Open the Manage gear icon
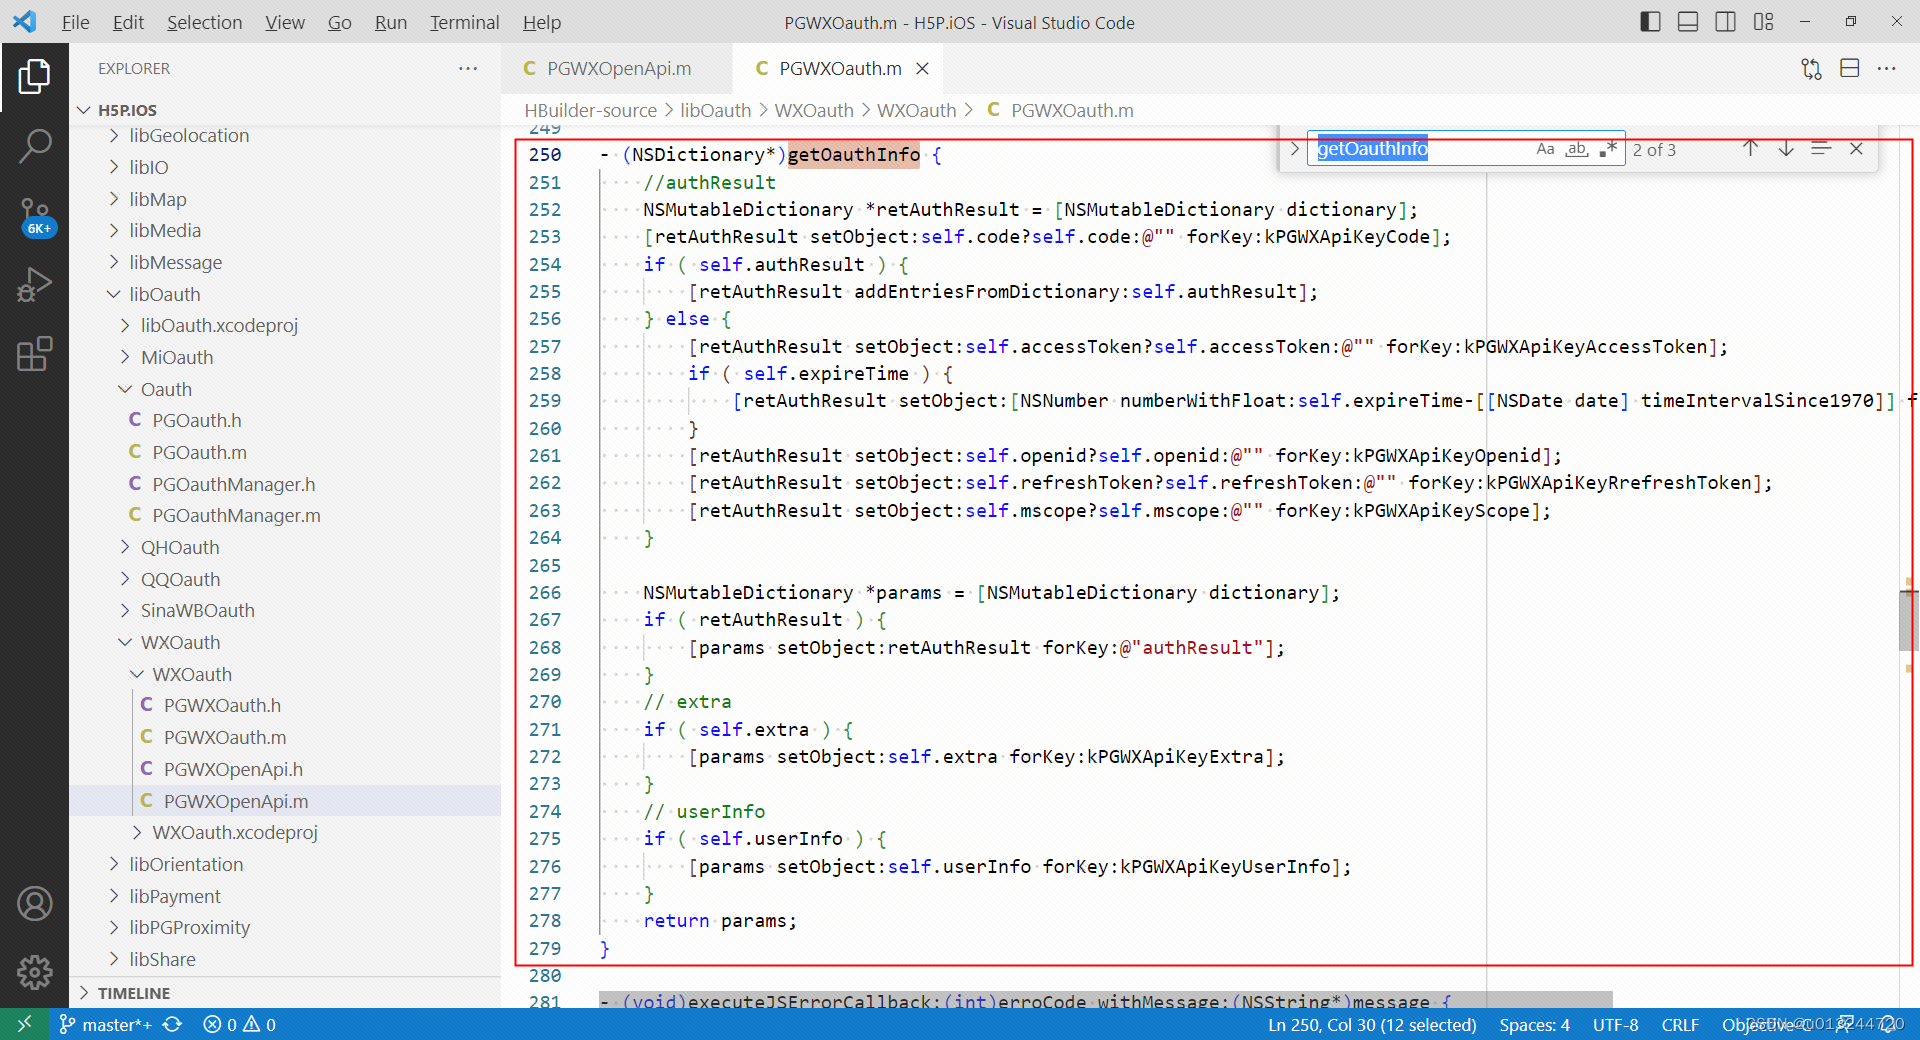1920x1040 pixels. 34,971
